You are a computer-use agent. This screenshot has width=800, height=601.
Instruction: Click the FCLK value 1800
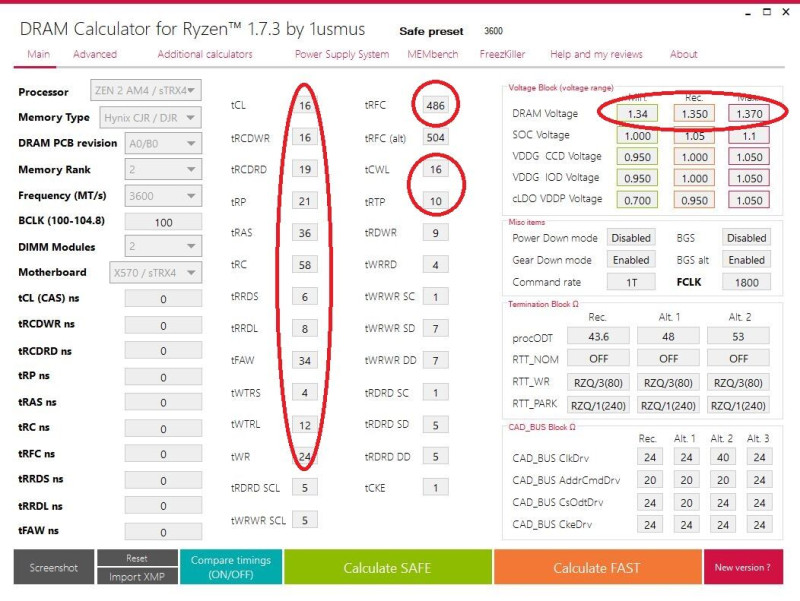[x=746, y=282]
